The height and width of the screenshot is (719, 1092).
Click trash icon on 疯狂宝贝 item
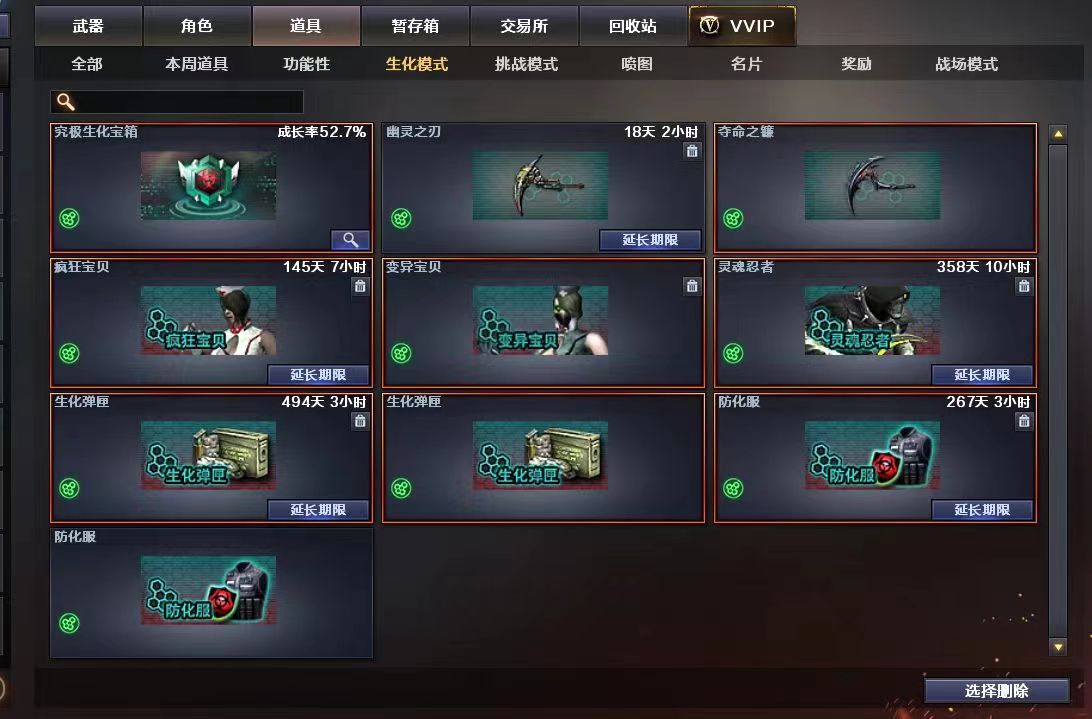click(x=360, y=286)
